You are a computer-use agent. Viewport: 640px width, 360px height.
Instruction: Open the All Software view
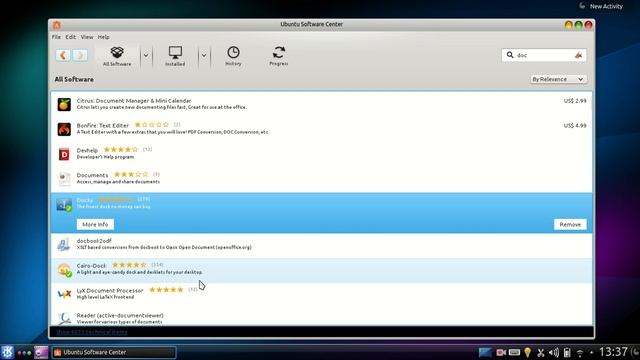pyautogui.click(x=117, y=56)
